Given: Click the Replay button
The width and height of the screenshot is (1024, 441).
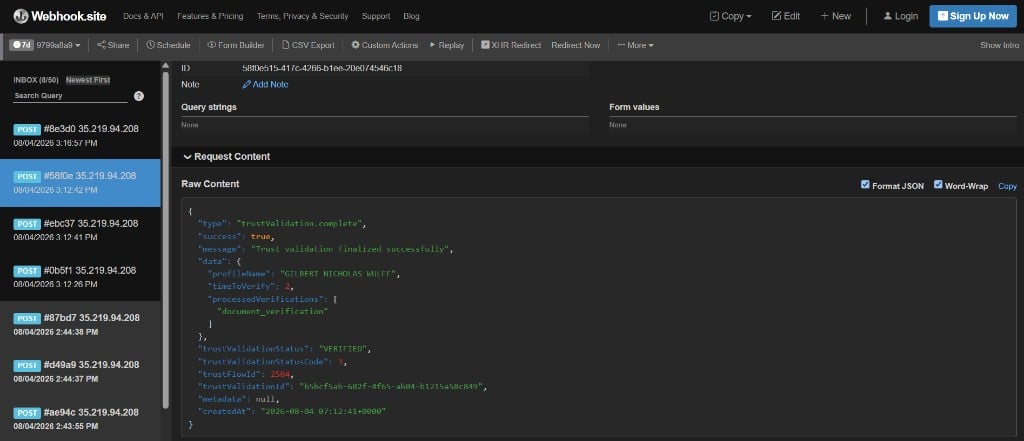Looking at the screenshot, I should click(x=447, y=45).
